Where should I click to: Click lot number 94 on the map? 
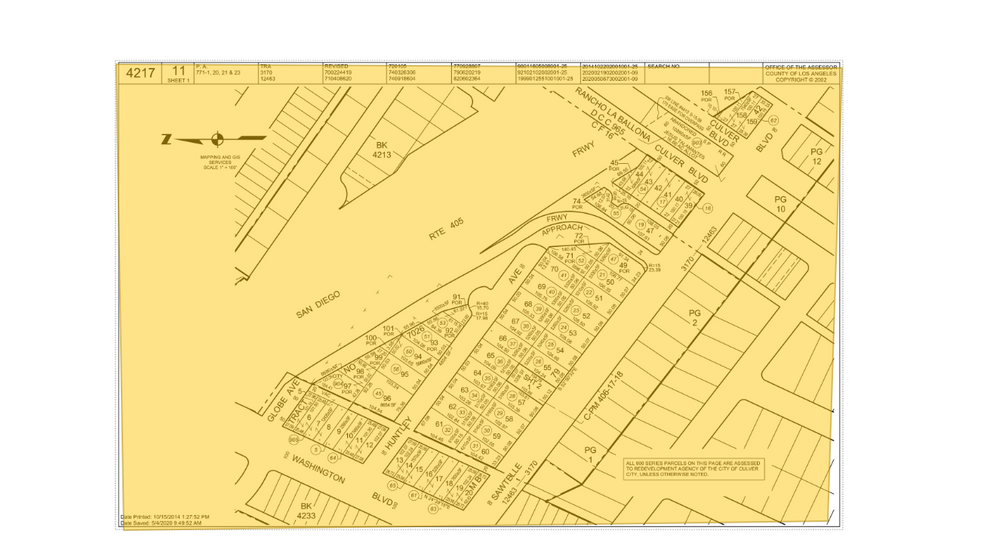coord(418,357)
